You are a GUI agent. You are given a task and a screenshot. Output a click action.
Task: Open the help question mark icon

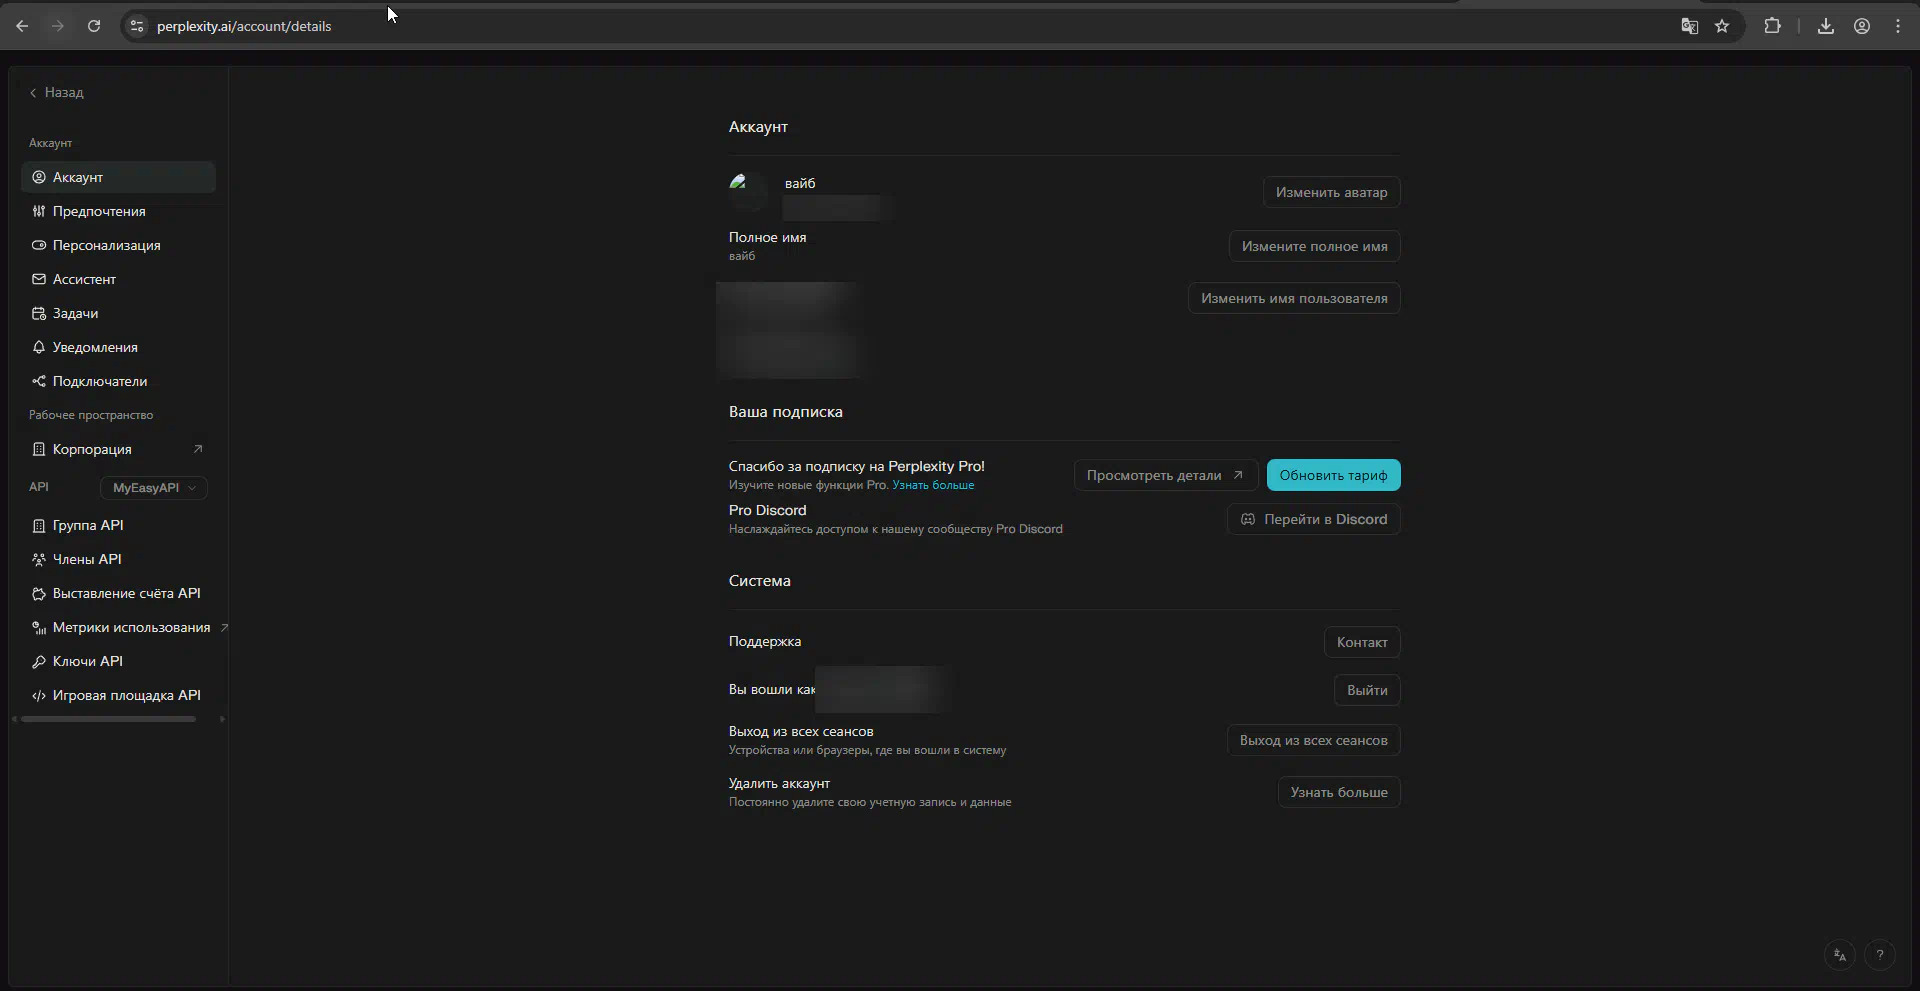coord(1880,955)
